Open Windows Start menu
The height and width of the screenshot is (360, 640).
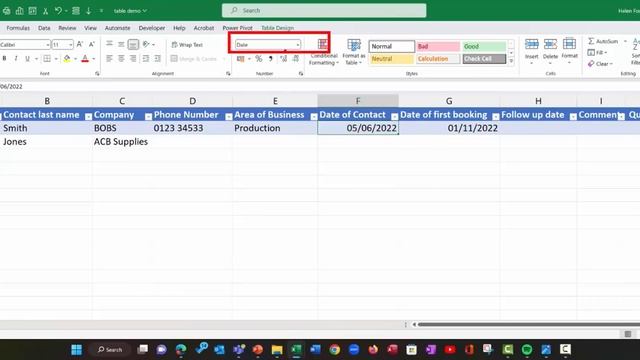click(76, 350)
